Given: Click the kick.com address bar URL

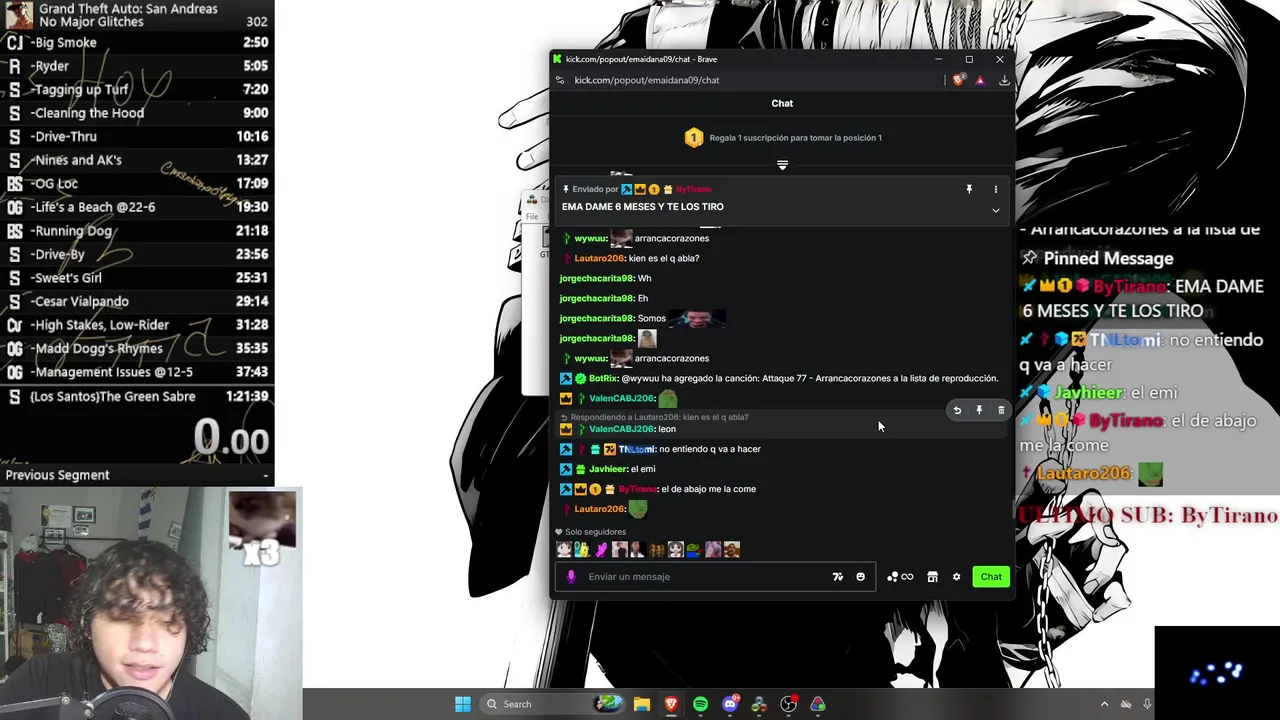Looking at the screenshot, I should pyautogui.click(x=647, y=80).
